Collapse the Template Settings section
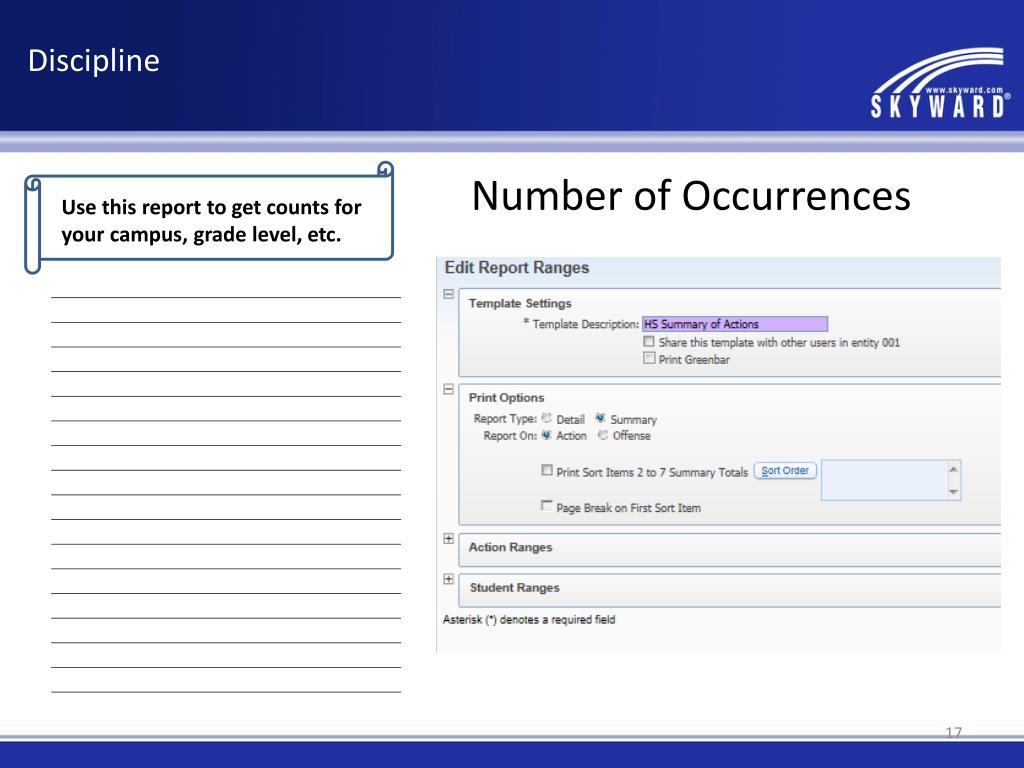The width and height of the screenshot is (1024, 768). [449, 295]
